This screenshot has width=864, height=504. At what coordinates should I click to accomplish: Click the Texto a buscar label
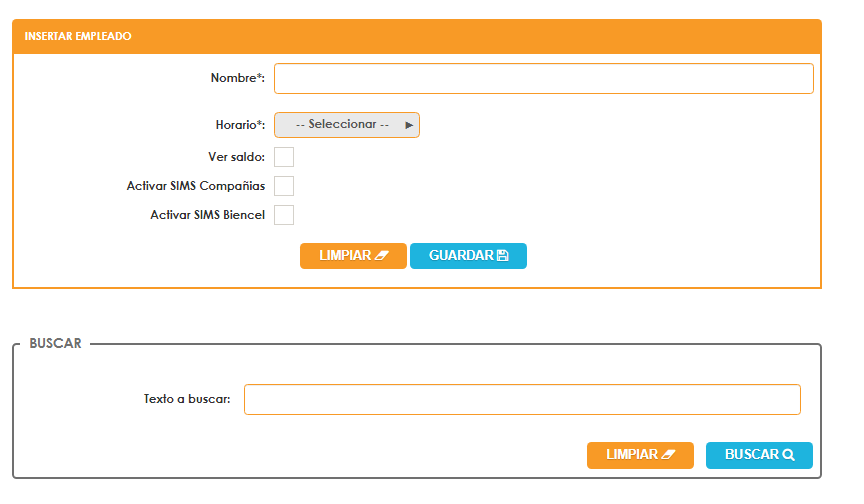[187, 399]
